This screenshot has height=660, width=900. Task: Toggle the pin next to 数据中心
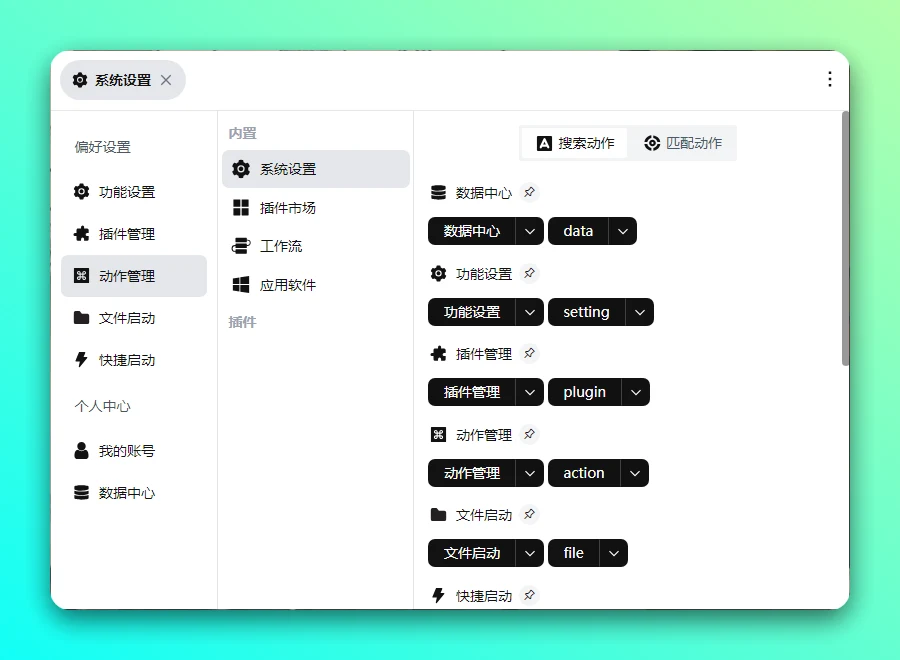pyautogui.click(x=530, y=192)
